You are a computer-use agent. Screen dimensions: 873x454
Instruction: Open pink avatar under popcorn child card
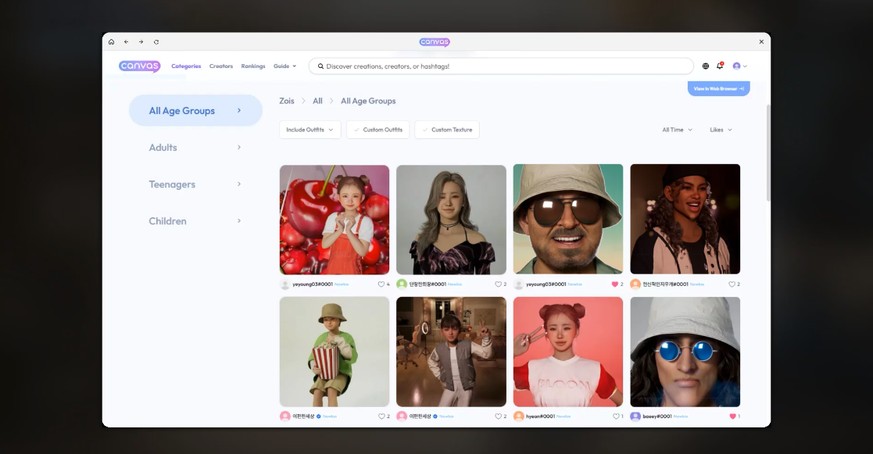point(285,416)
